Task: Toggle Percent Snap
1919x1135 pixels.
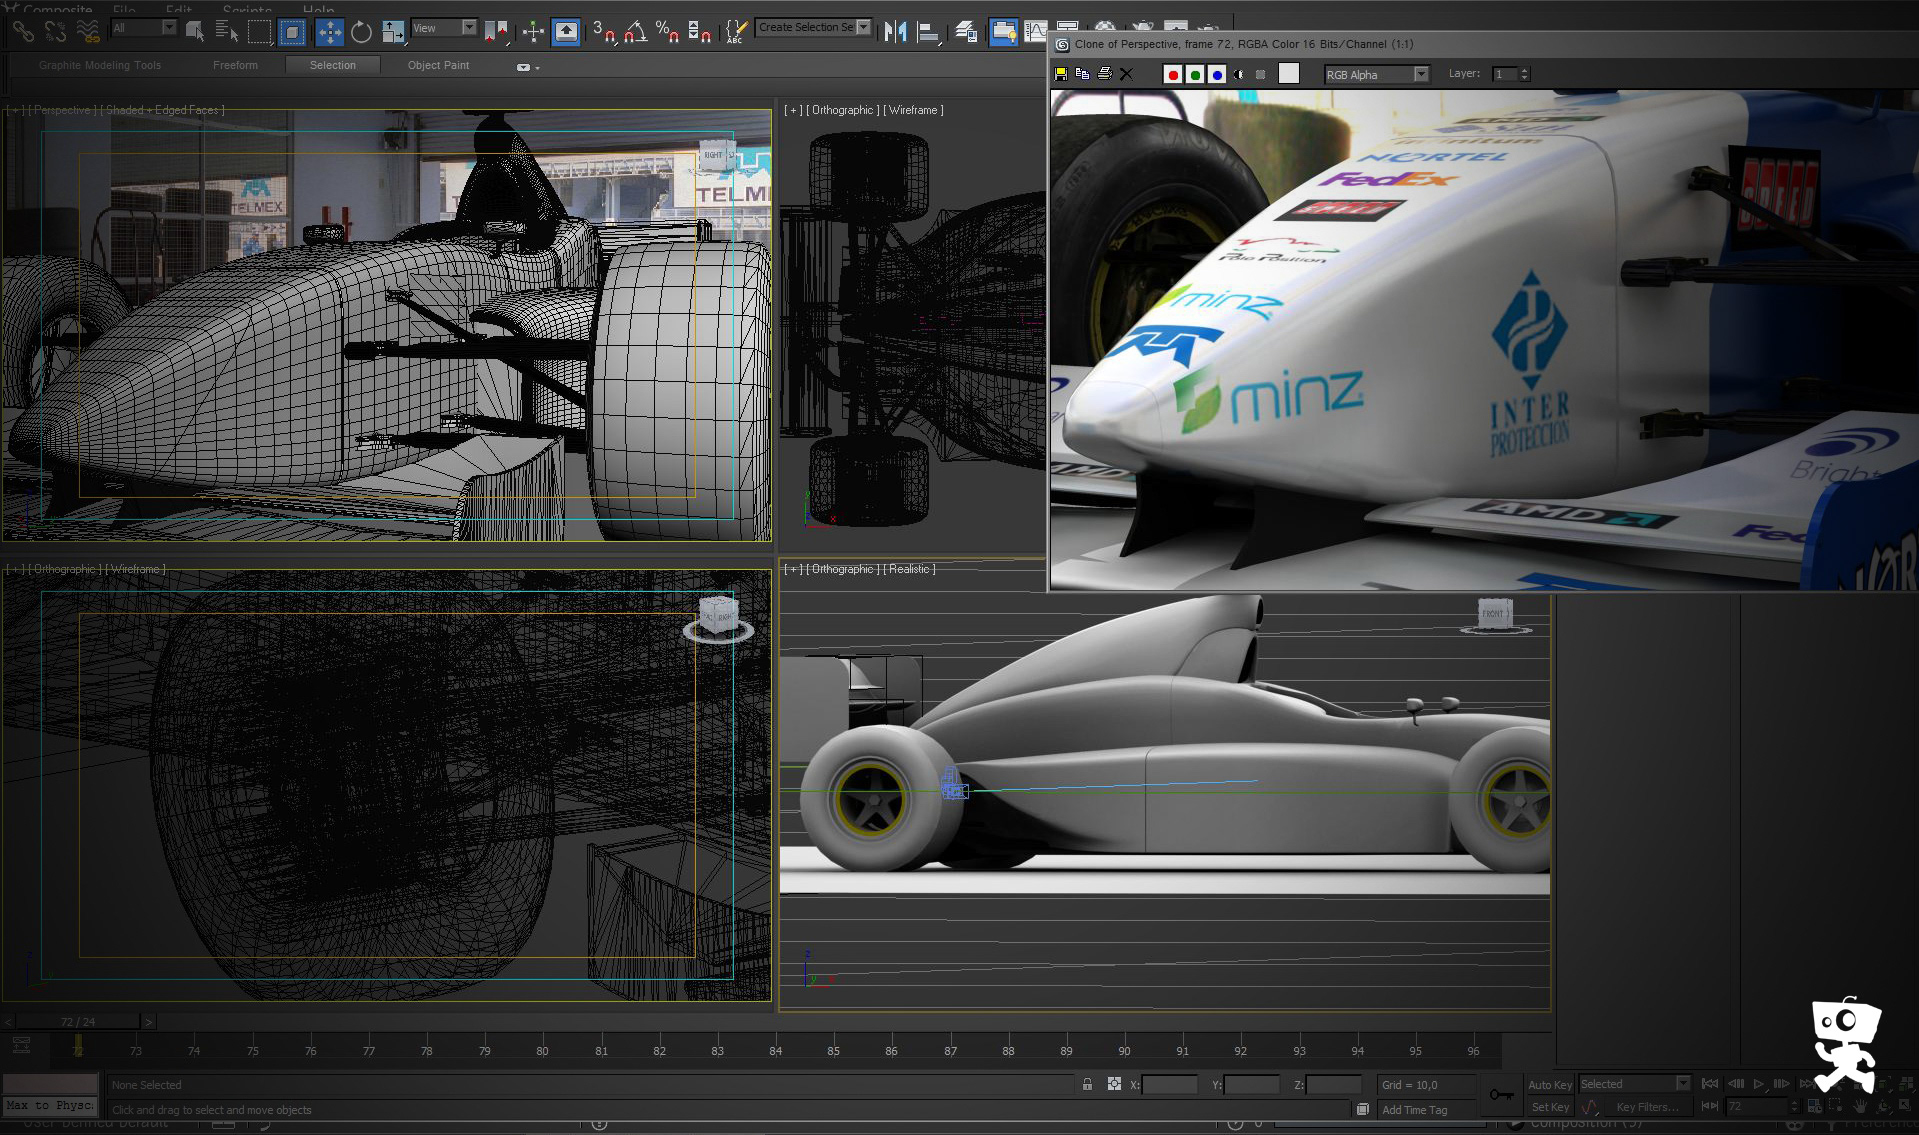Action: (667, 32)
